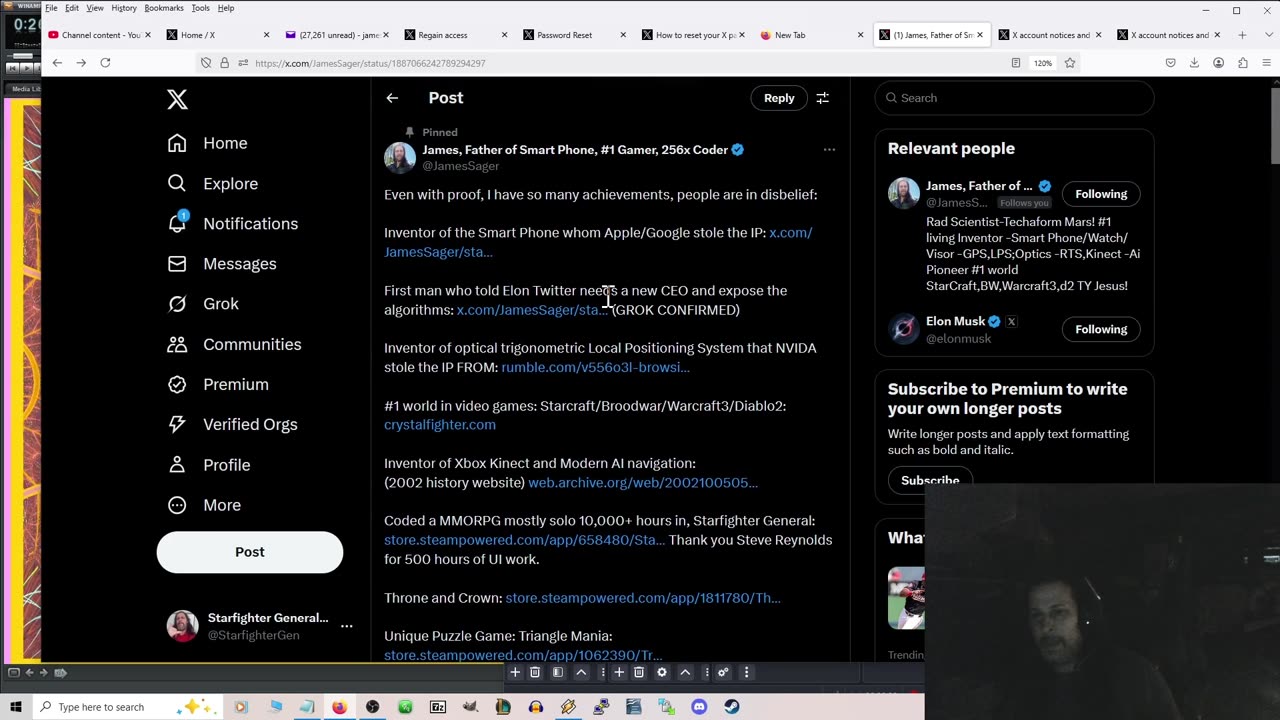Screen dimensions: 1280x720
Task: Open Grok in X sidebar
Action: pyautogui.click(x=203, y=304)
